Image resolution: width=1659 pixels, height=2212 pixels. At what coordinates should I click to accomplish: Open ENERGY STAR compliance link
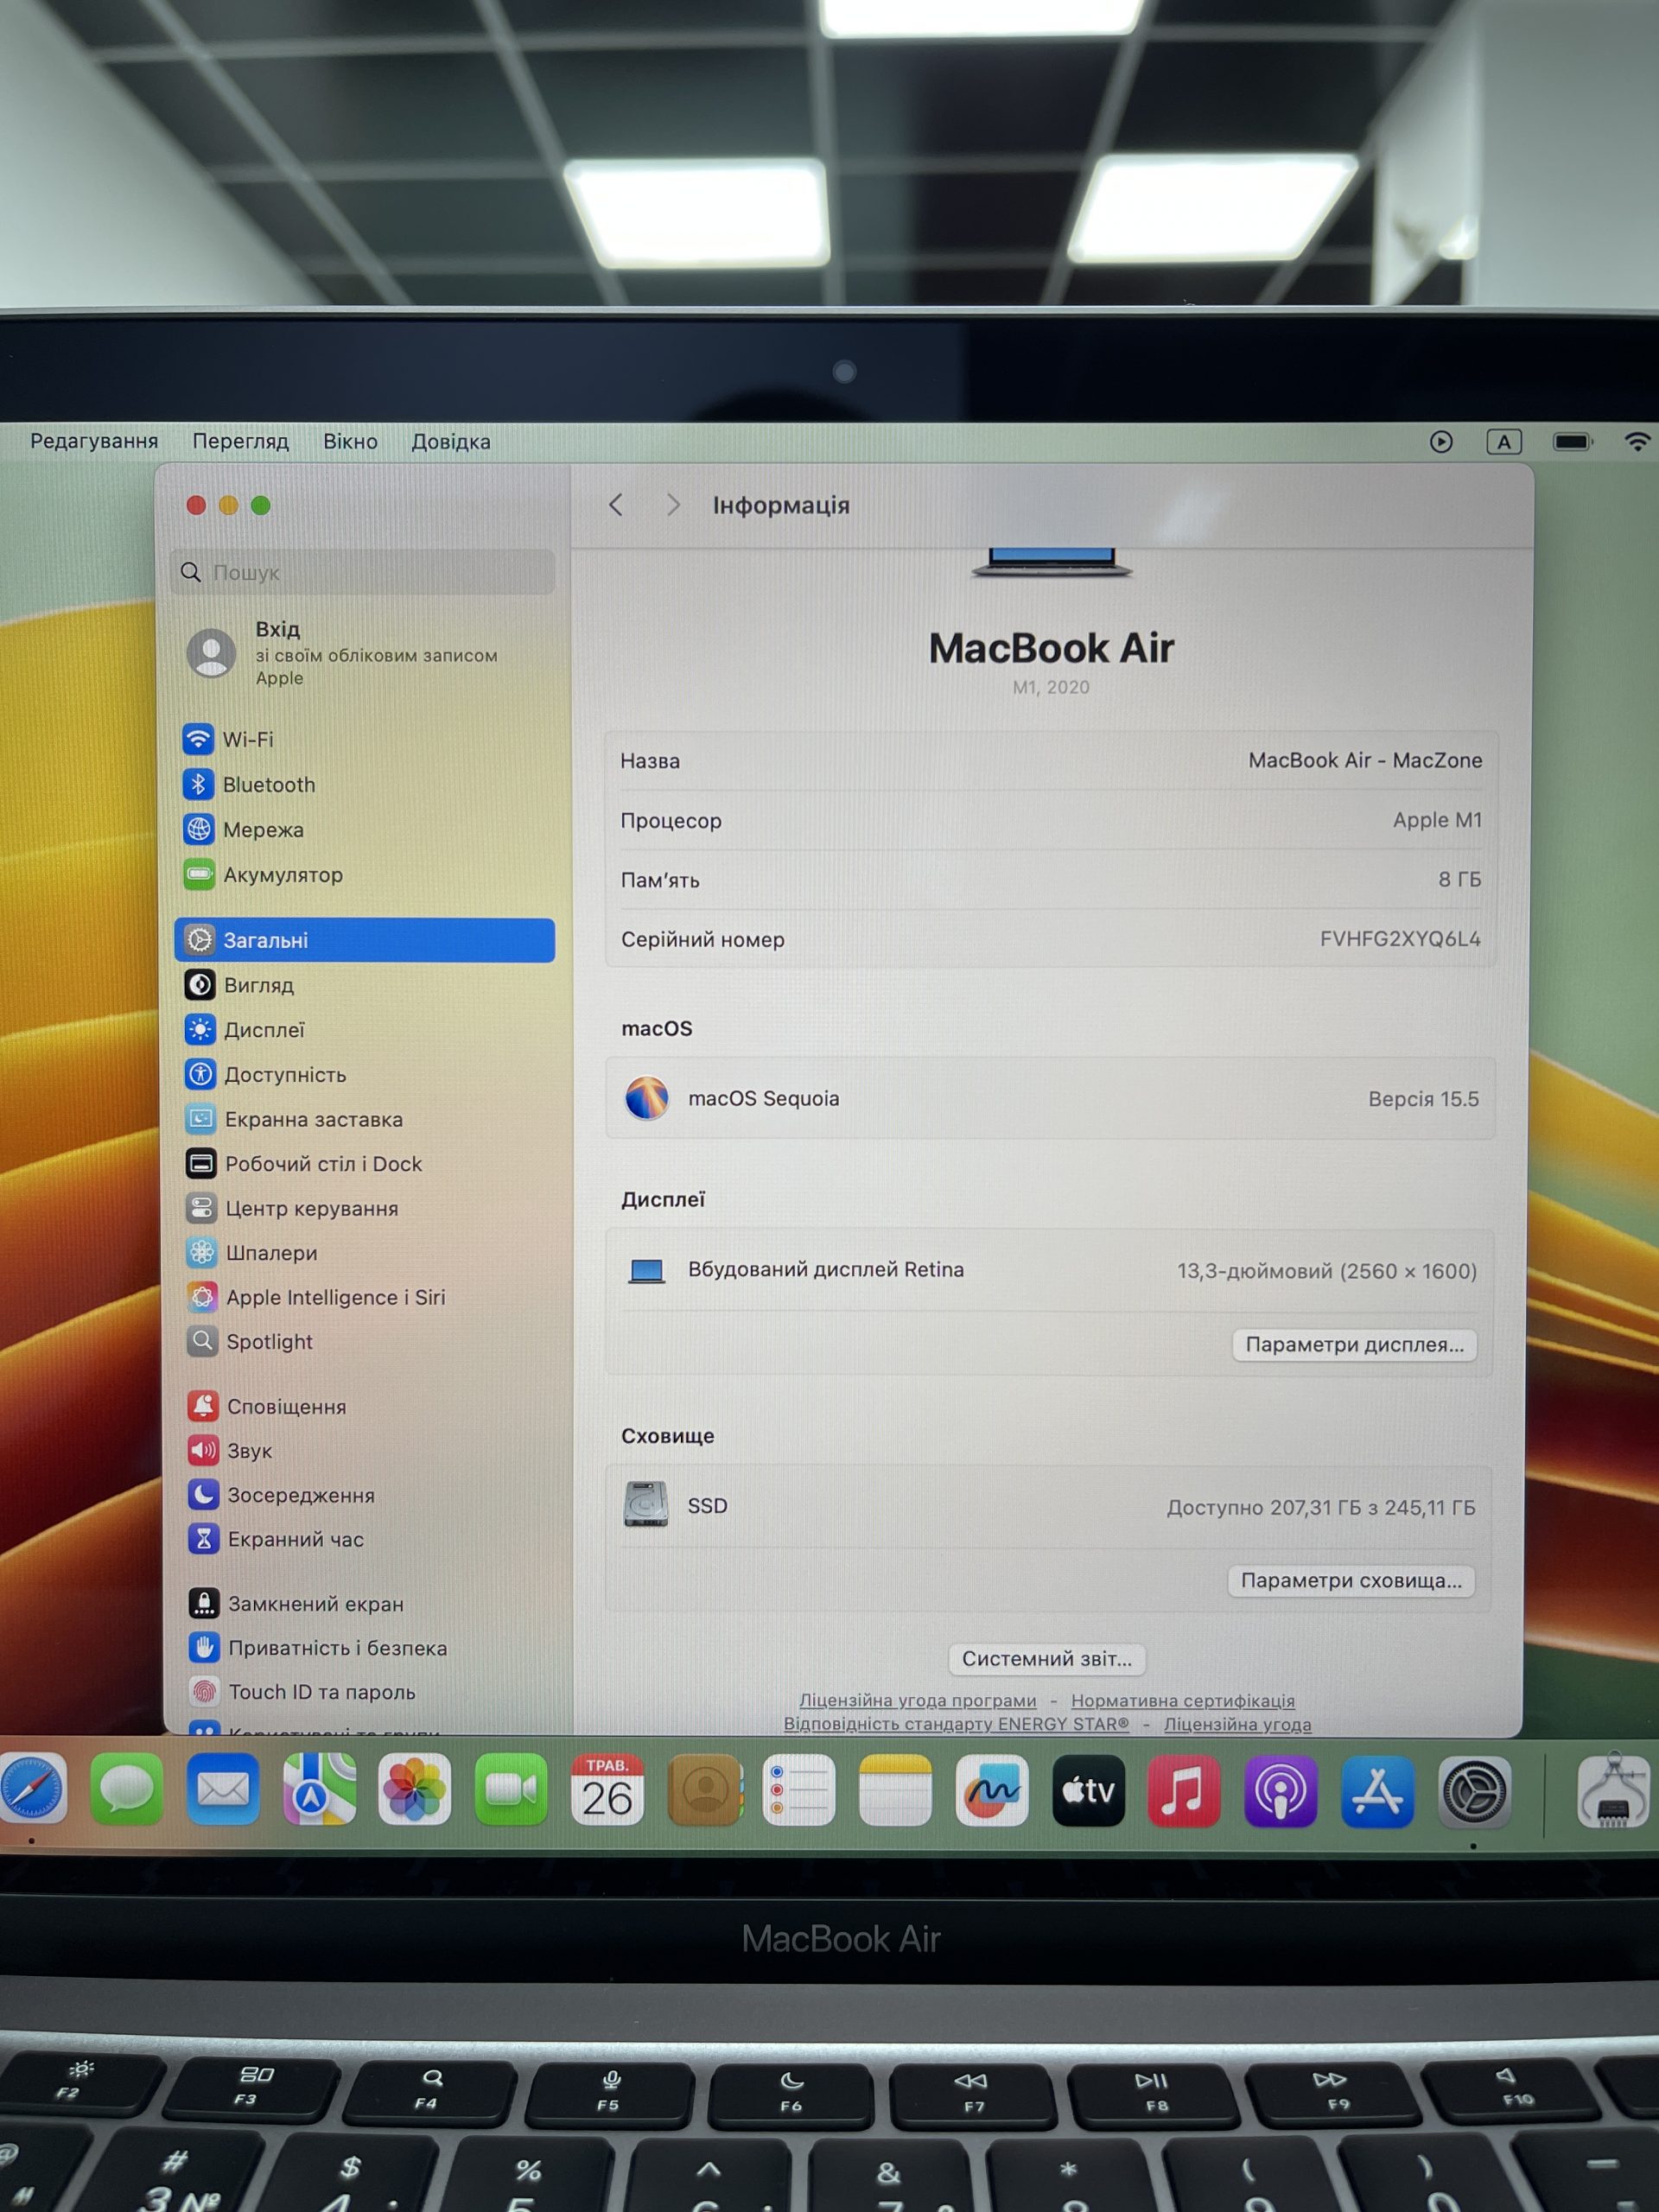(x=956, y=1723)
